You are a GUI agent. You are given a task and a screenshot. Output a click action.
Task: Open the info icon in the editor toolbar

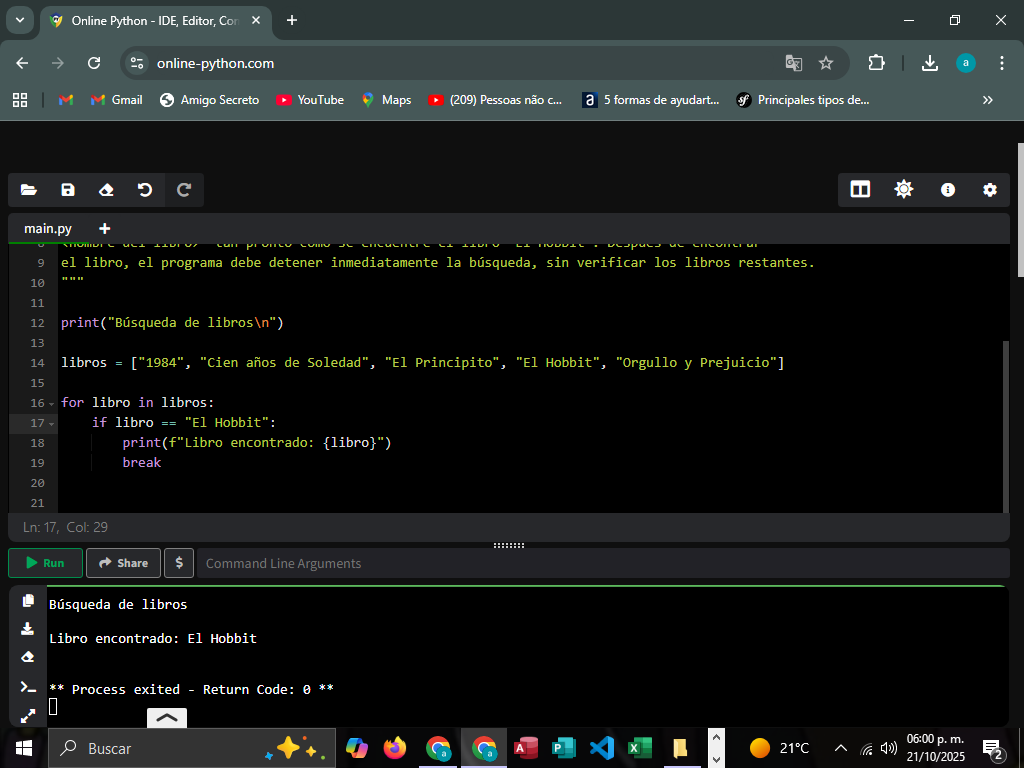(947, 190)
